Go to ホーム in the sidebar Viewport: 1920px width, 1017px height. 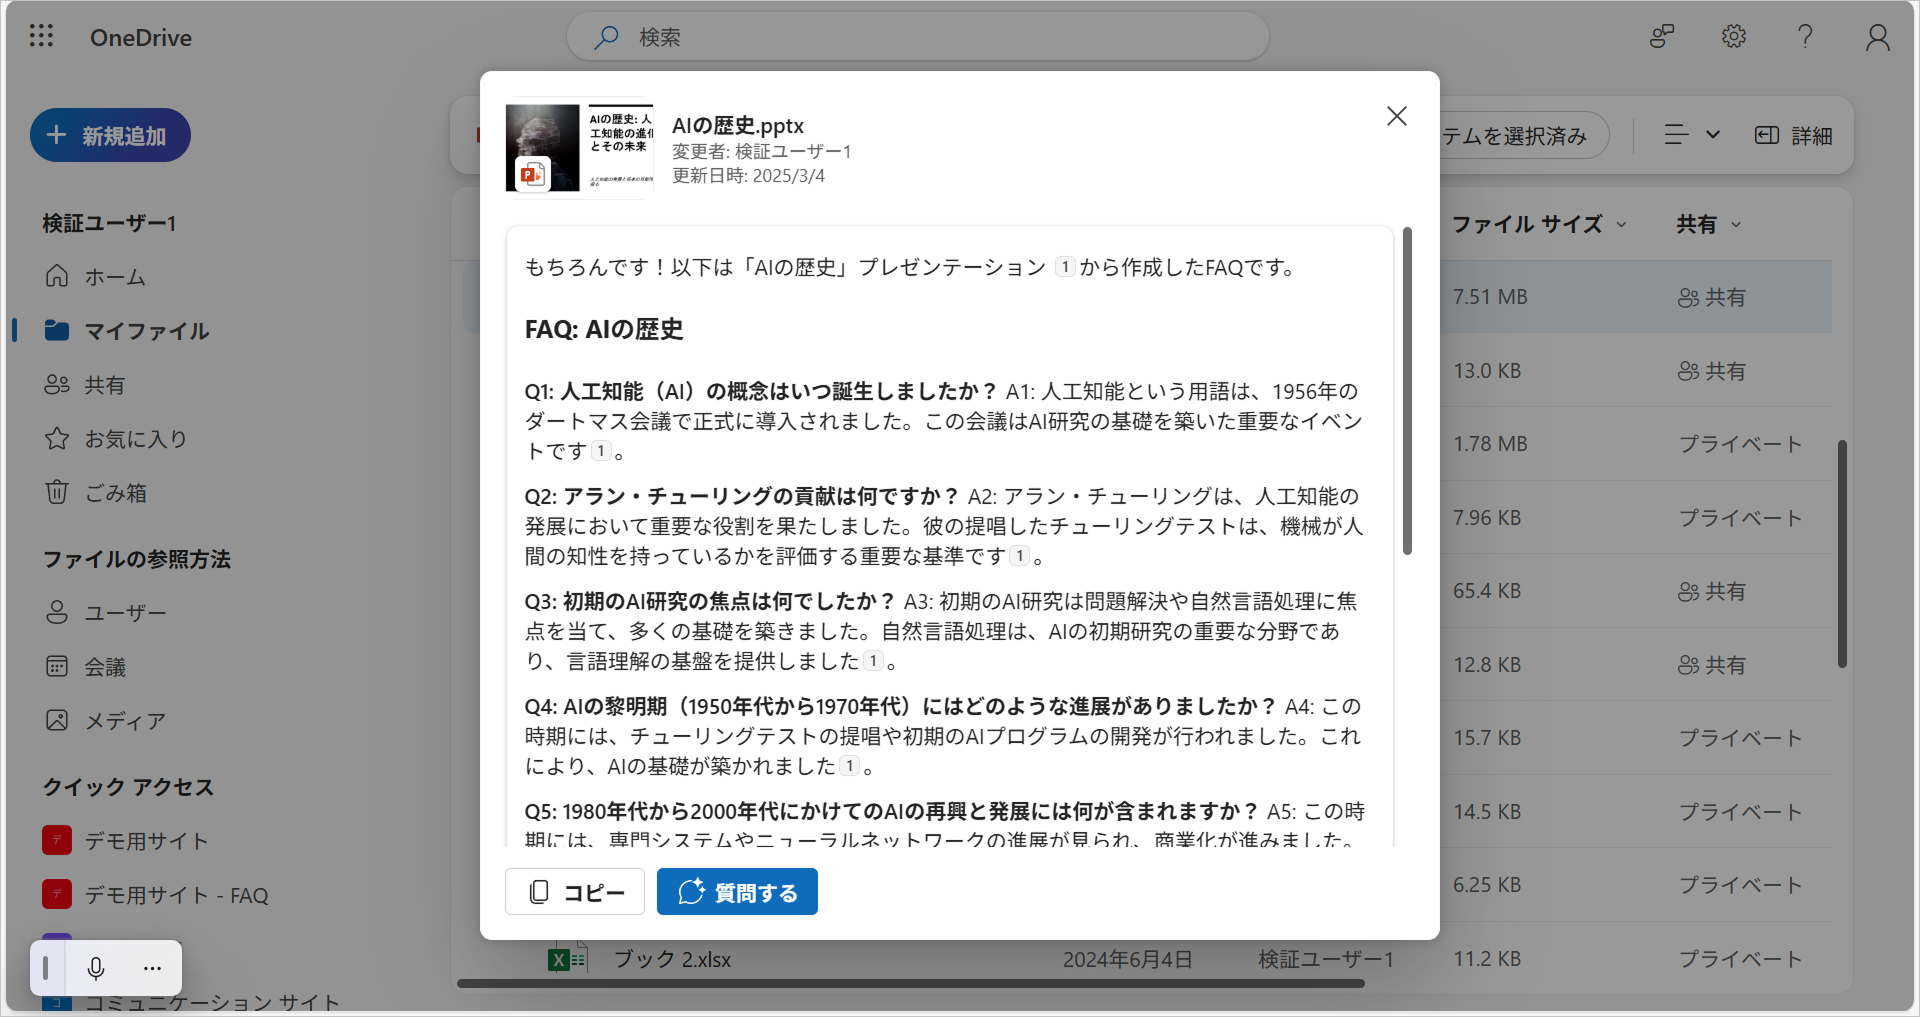click(114, 277)
